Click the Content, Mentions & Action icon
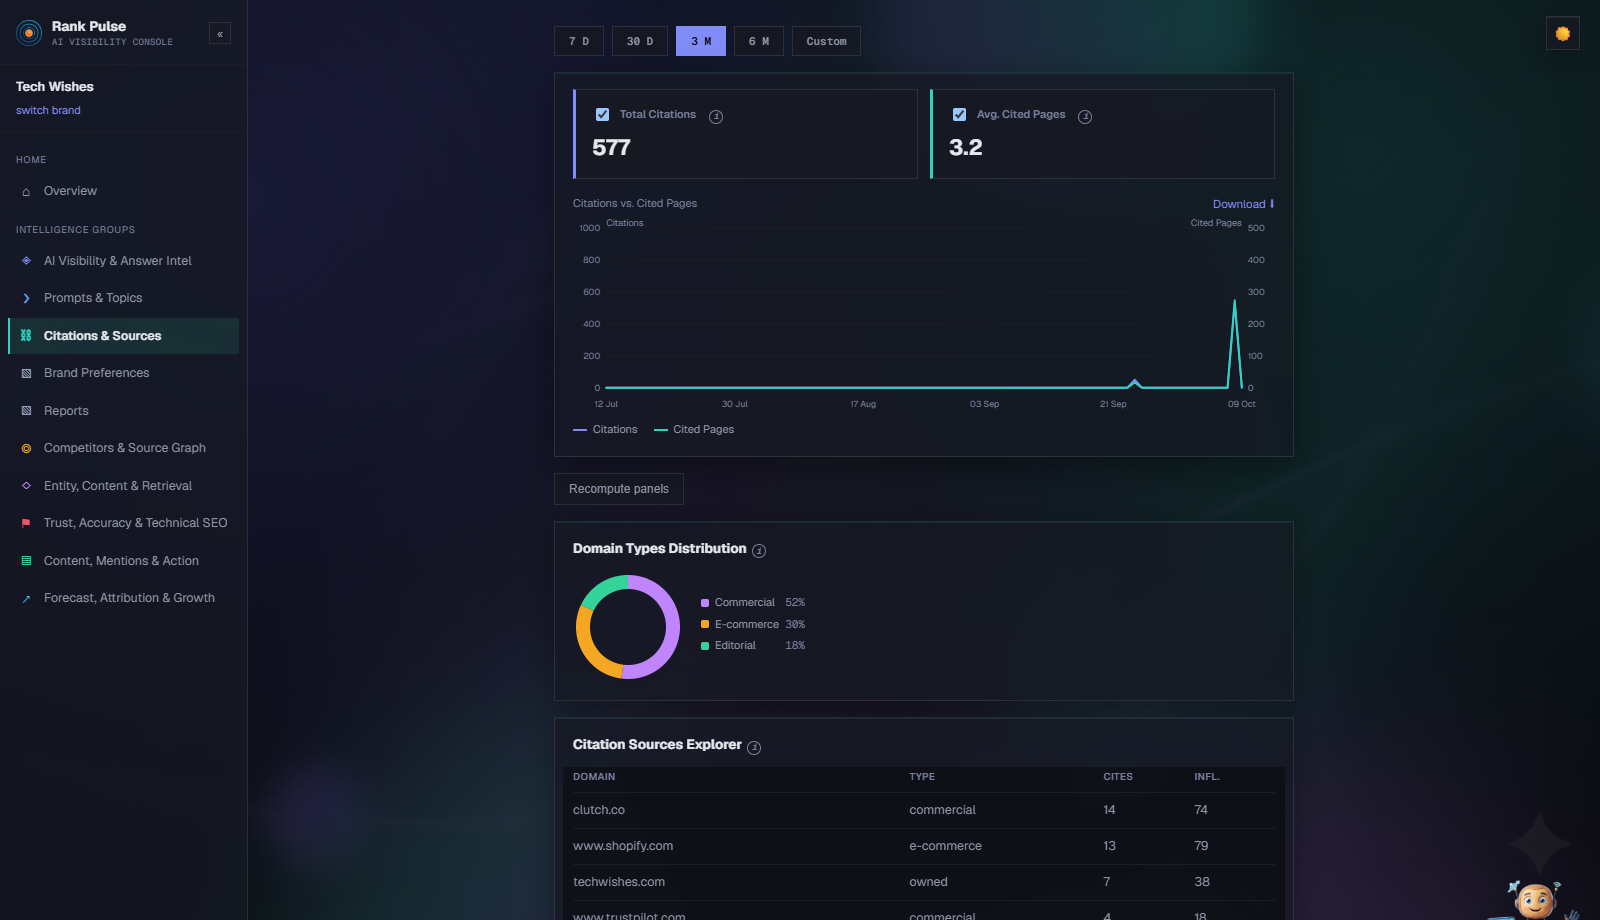Image resolution: width=1600 pixels, height=920 pixels. point(26,561)
